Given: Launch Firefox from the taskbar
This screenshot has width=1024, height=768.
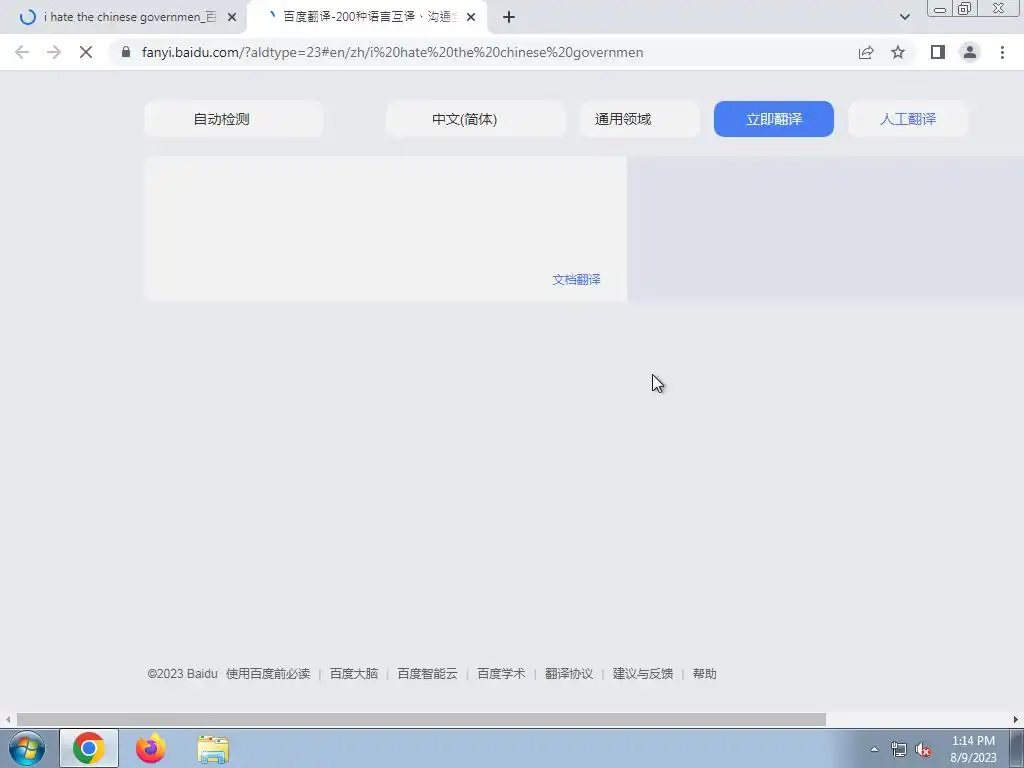Looking at the screenshot, I should pyautogui.click(x=151, y=748).
